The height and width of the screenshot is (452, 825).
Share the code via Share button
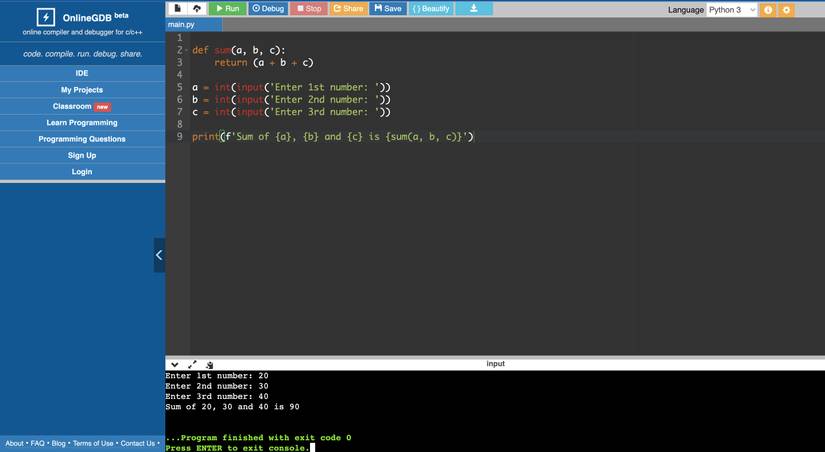pos(348,8)
